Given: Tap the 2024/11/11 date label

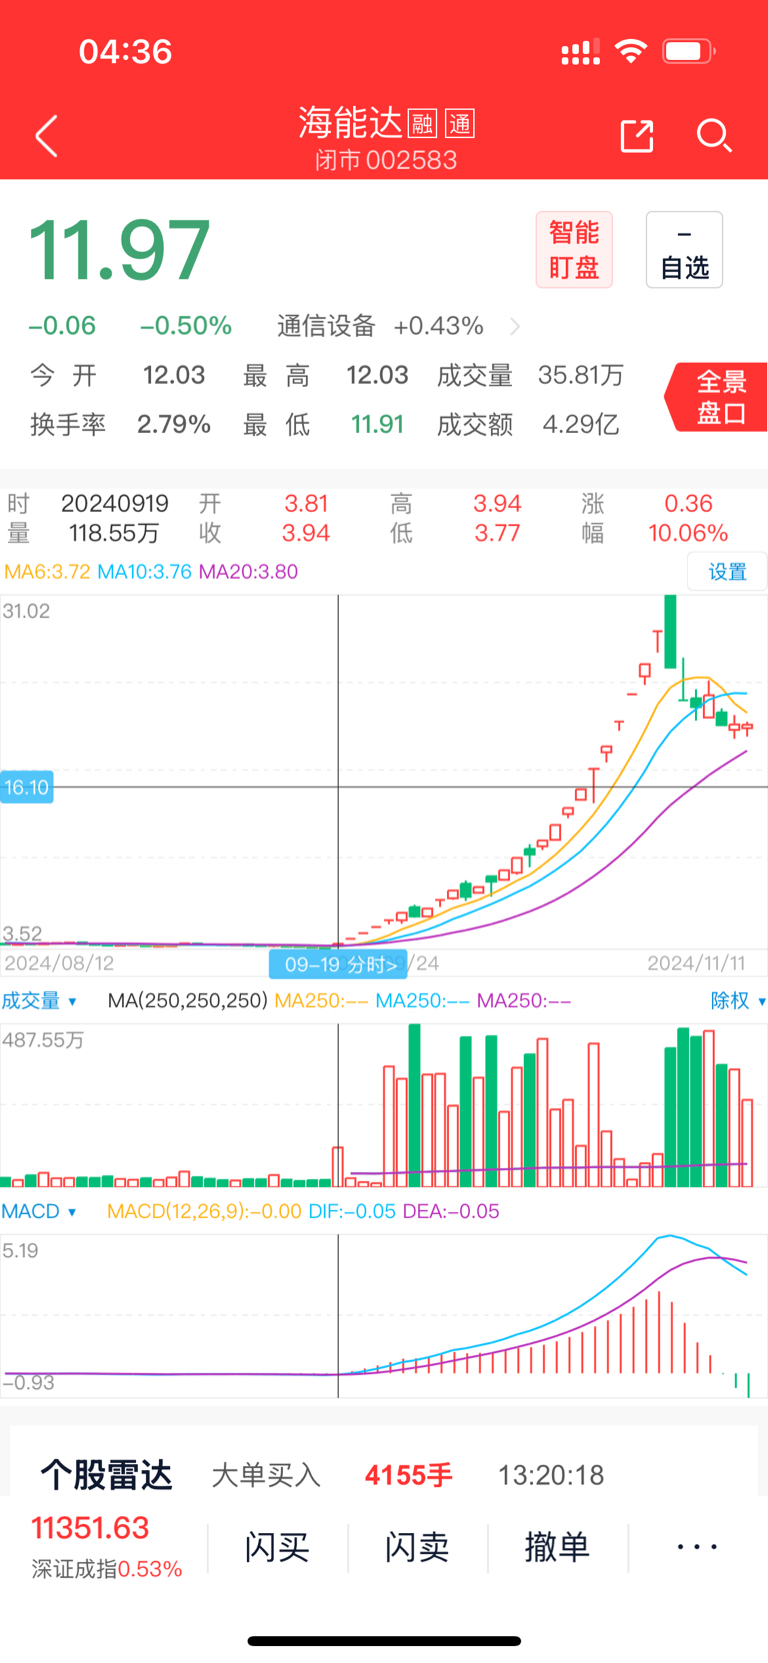Looking at the screenshot, I should click(x=696, y=963).
